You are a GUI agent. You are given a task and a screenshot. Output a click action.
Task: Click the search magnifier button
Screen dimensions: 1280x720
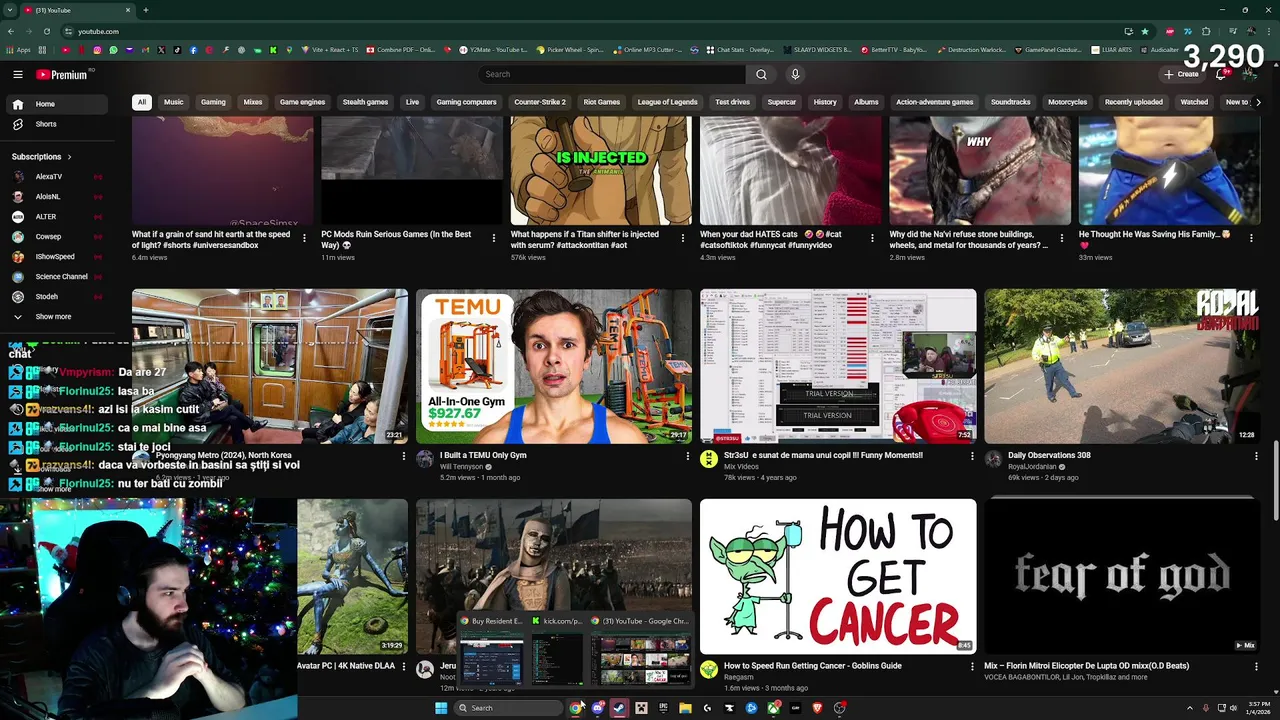pyautogui.click(x=761, y=74)
